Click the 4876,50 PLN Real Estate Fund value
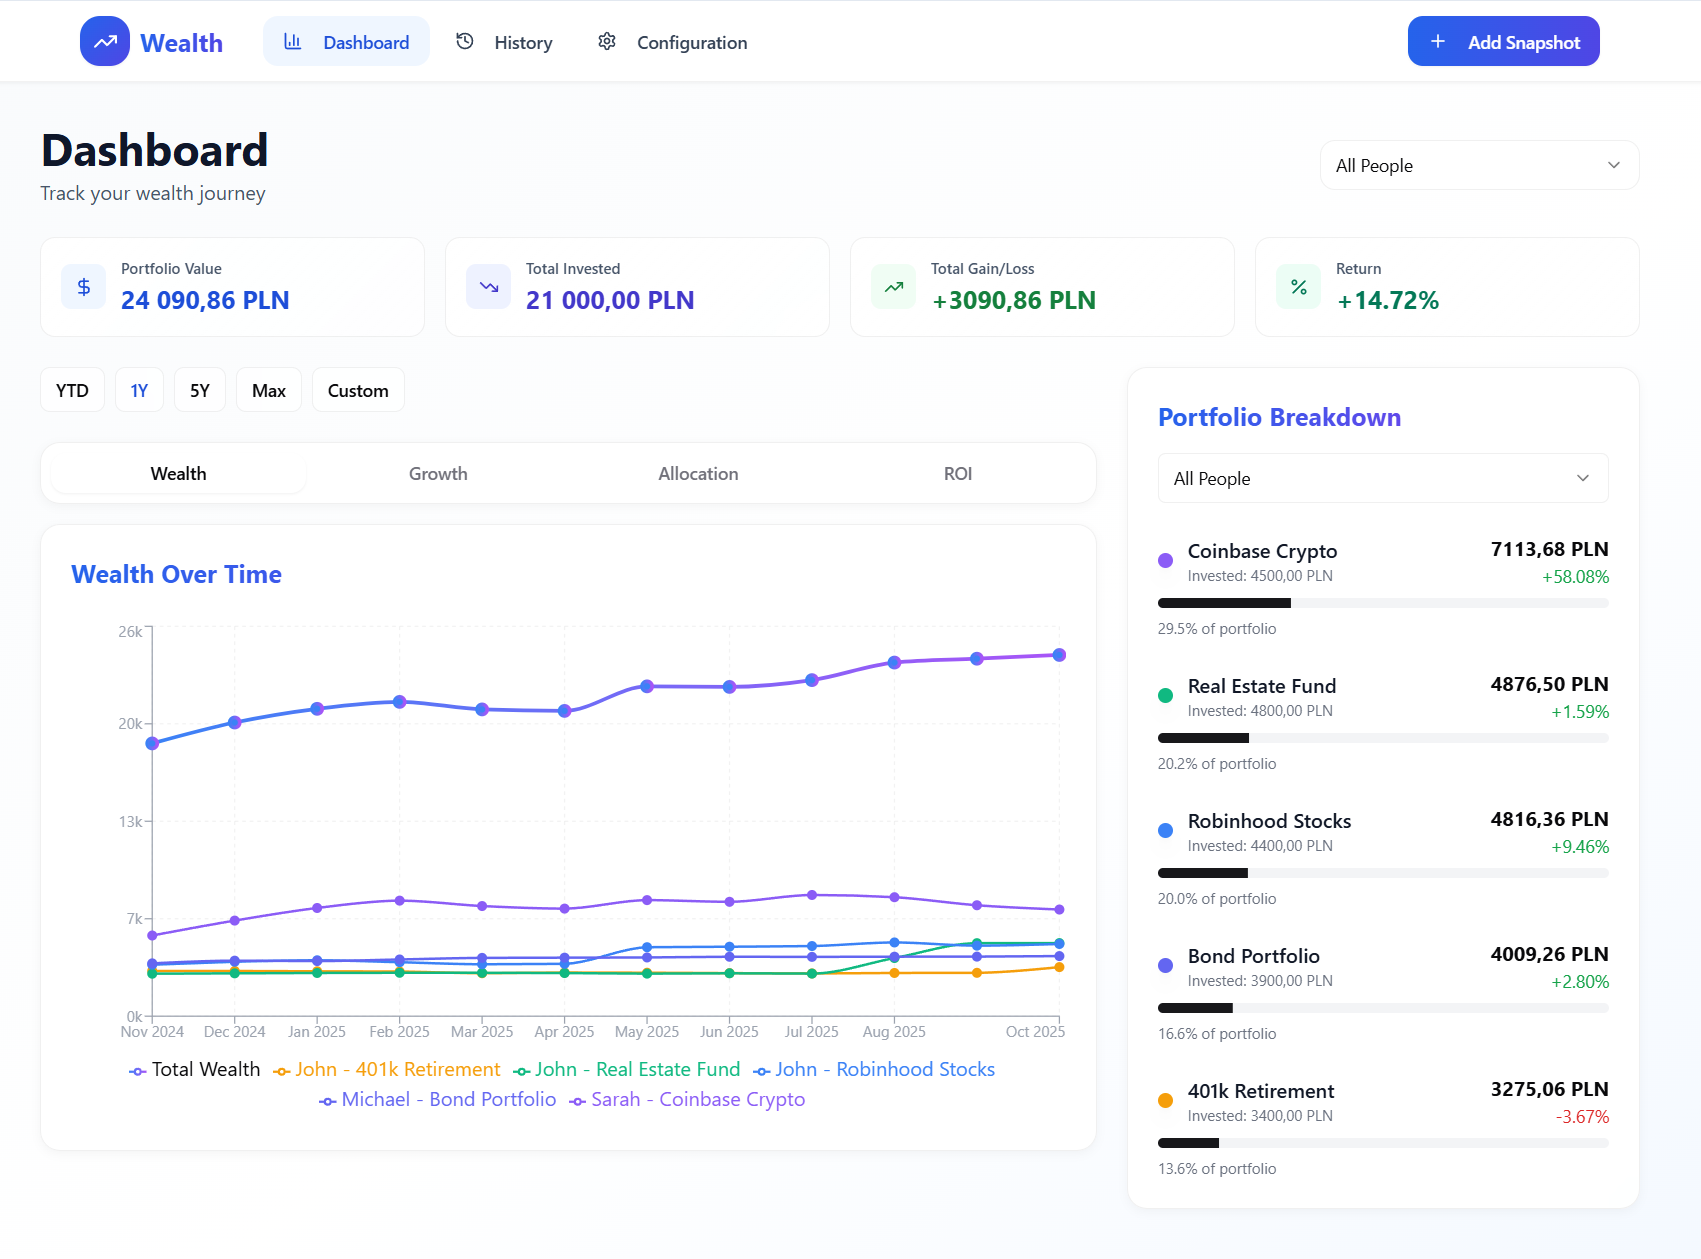The image size is (1701, 1259). (1549, 684)
